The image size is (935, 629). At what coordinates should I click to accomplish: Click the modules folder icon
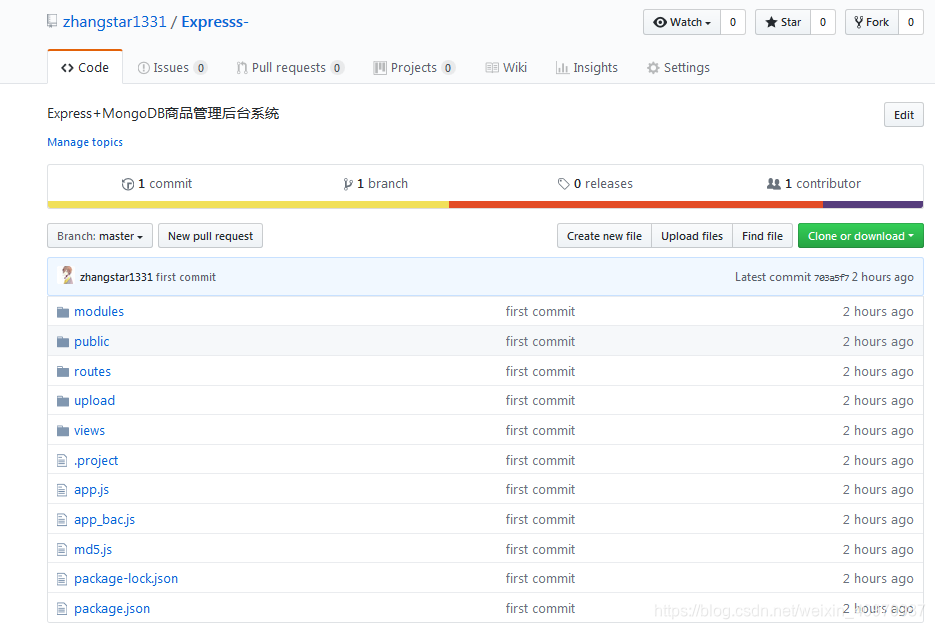click(x=63, y=312)
